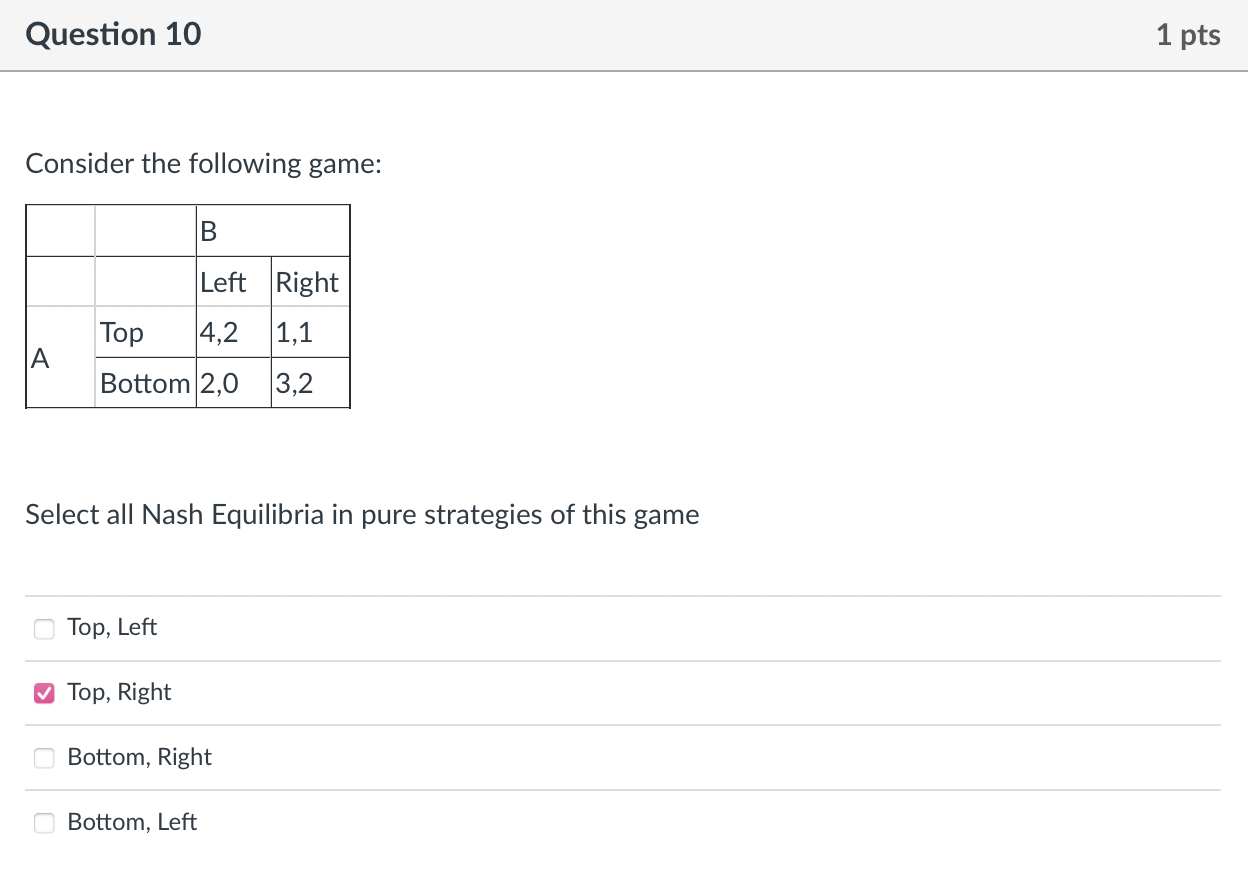The height and width of the screenshot is (876, 1248).
Task: Select the 'Bottom, Right' answer row
Action: coord(139,757)
